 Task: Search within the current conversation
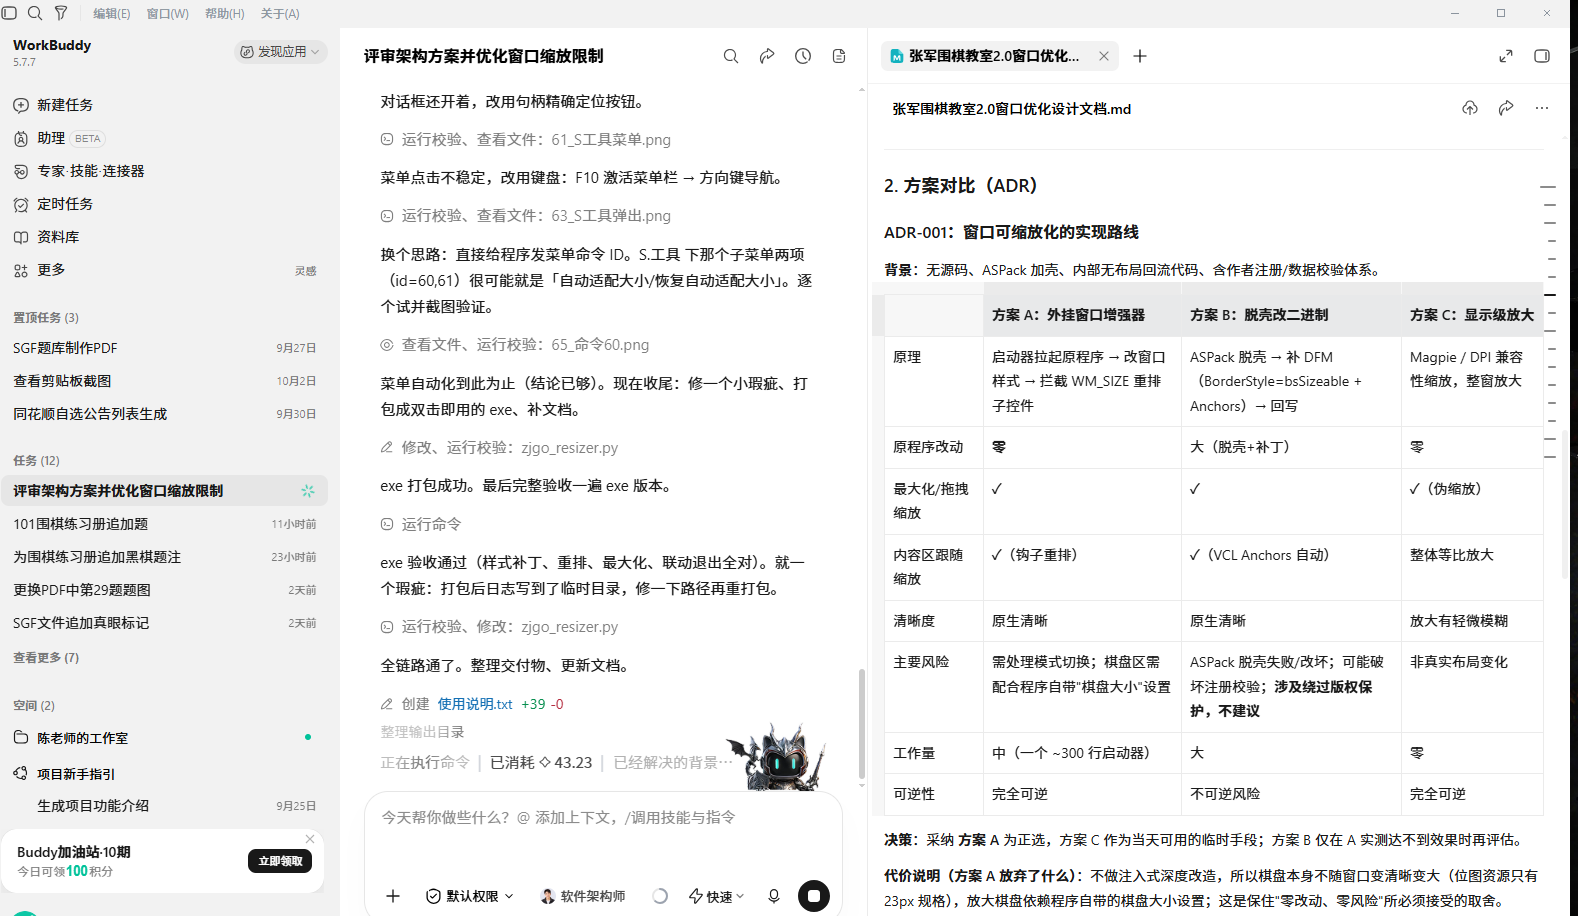click(x=731, y=56)
